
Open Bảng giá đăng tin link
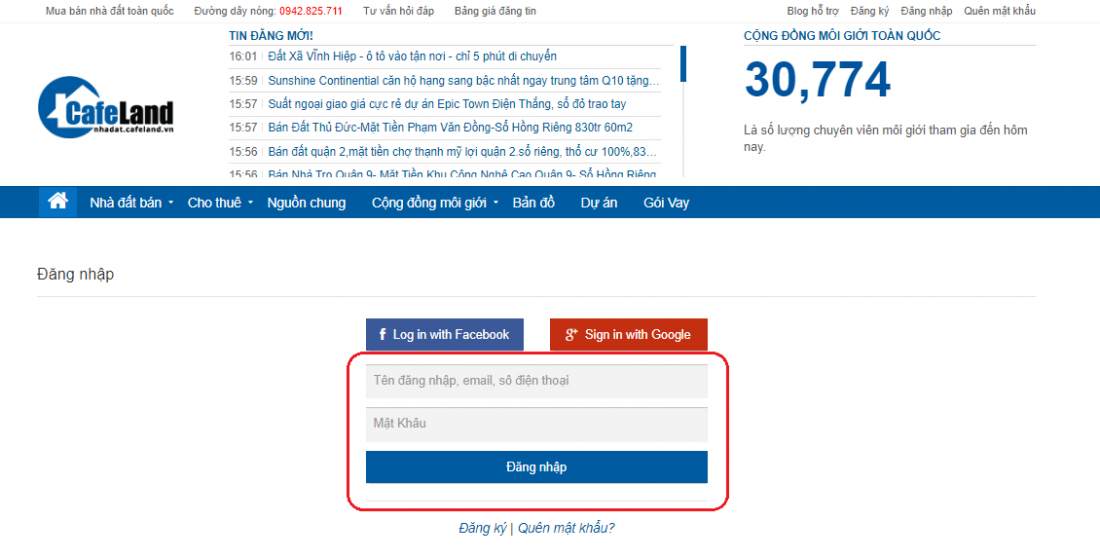[495, 11]
